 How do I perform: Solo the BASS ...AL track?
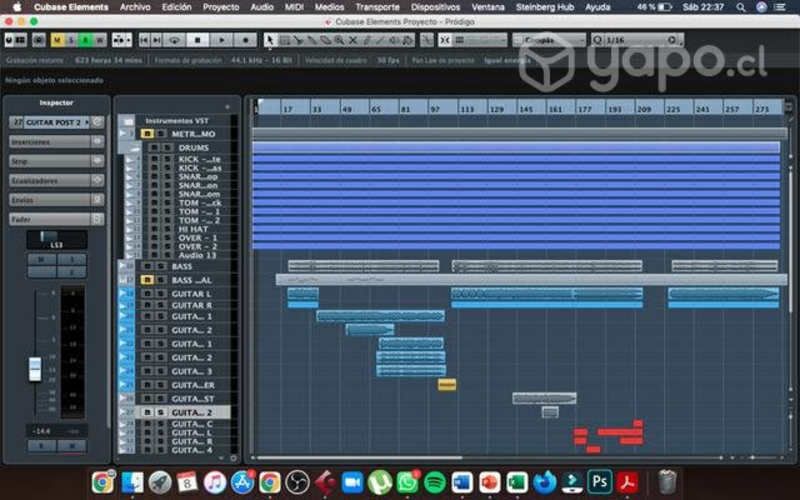[160, 280]
